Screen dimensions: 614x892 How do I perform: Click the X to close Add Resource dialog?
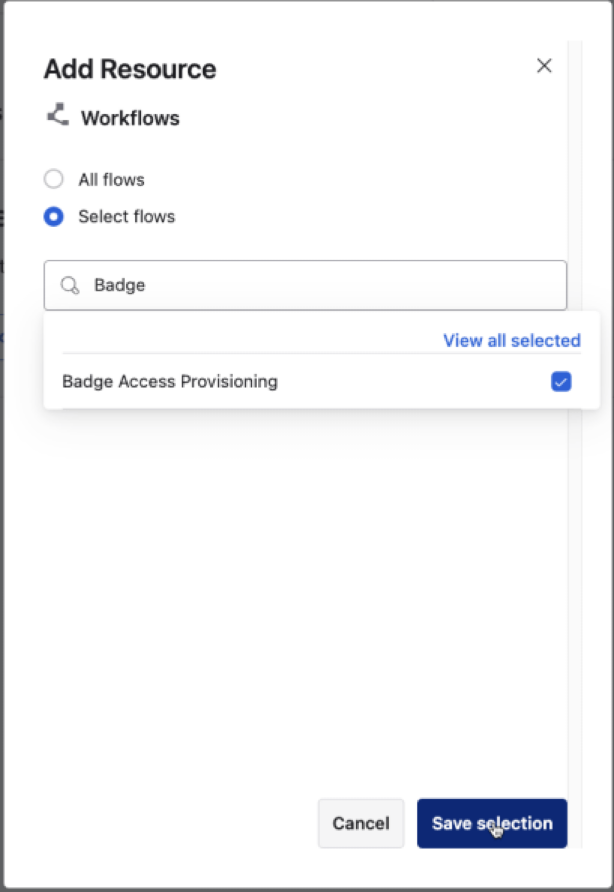pyautogui.click(x=544, y=65)
